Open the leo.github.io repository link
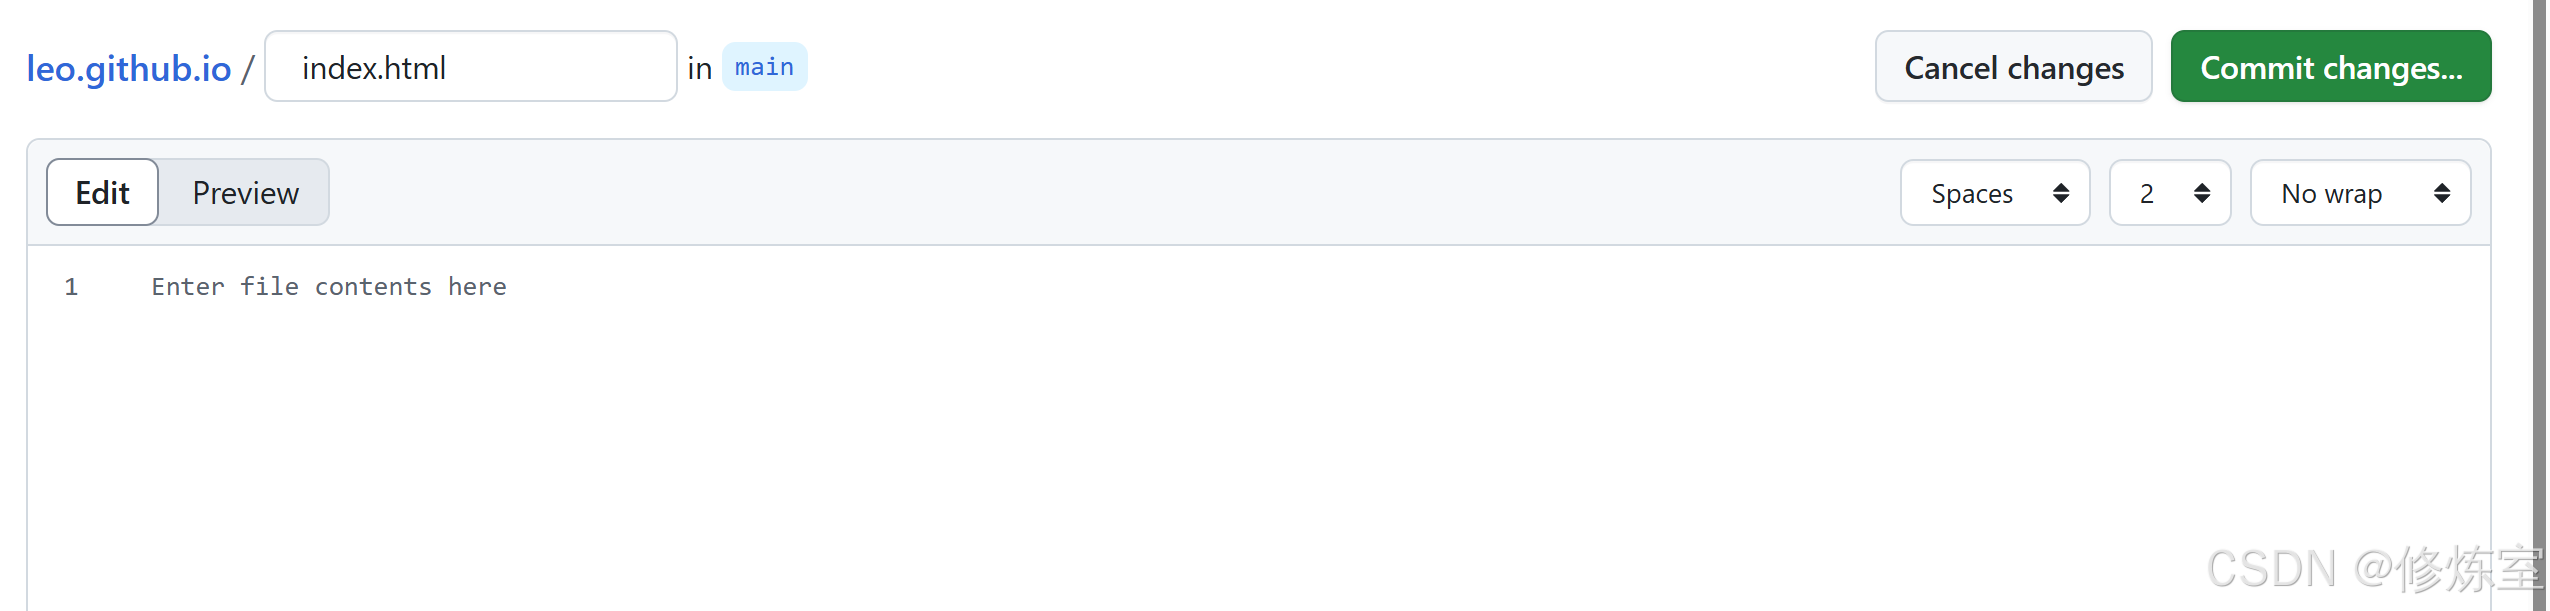This screenshot has height=611, width=2550. pos(129,68)
